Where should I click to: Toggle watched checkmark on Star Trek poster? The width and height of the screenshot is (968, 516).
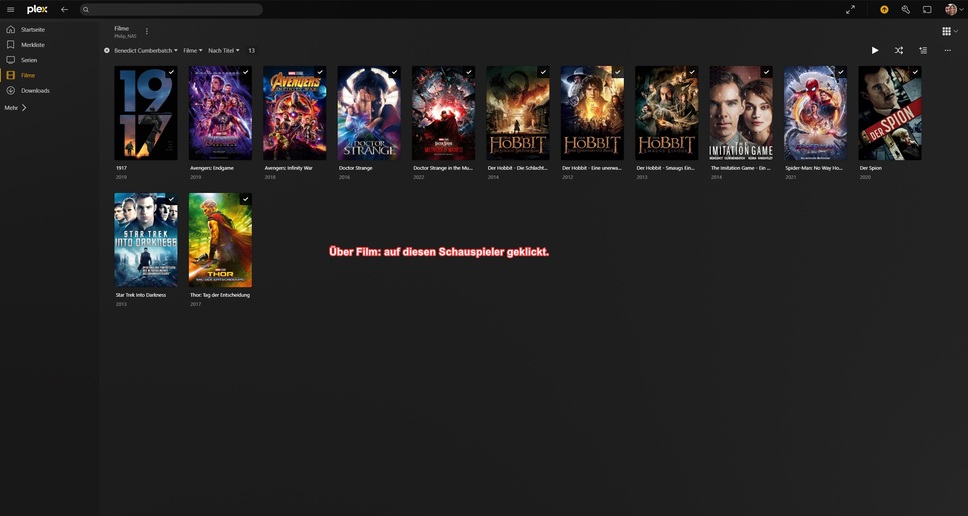(x=172, y=199)
